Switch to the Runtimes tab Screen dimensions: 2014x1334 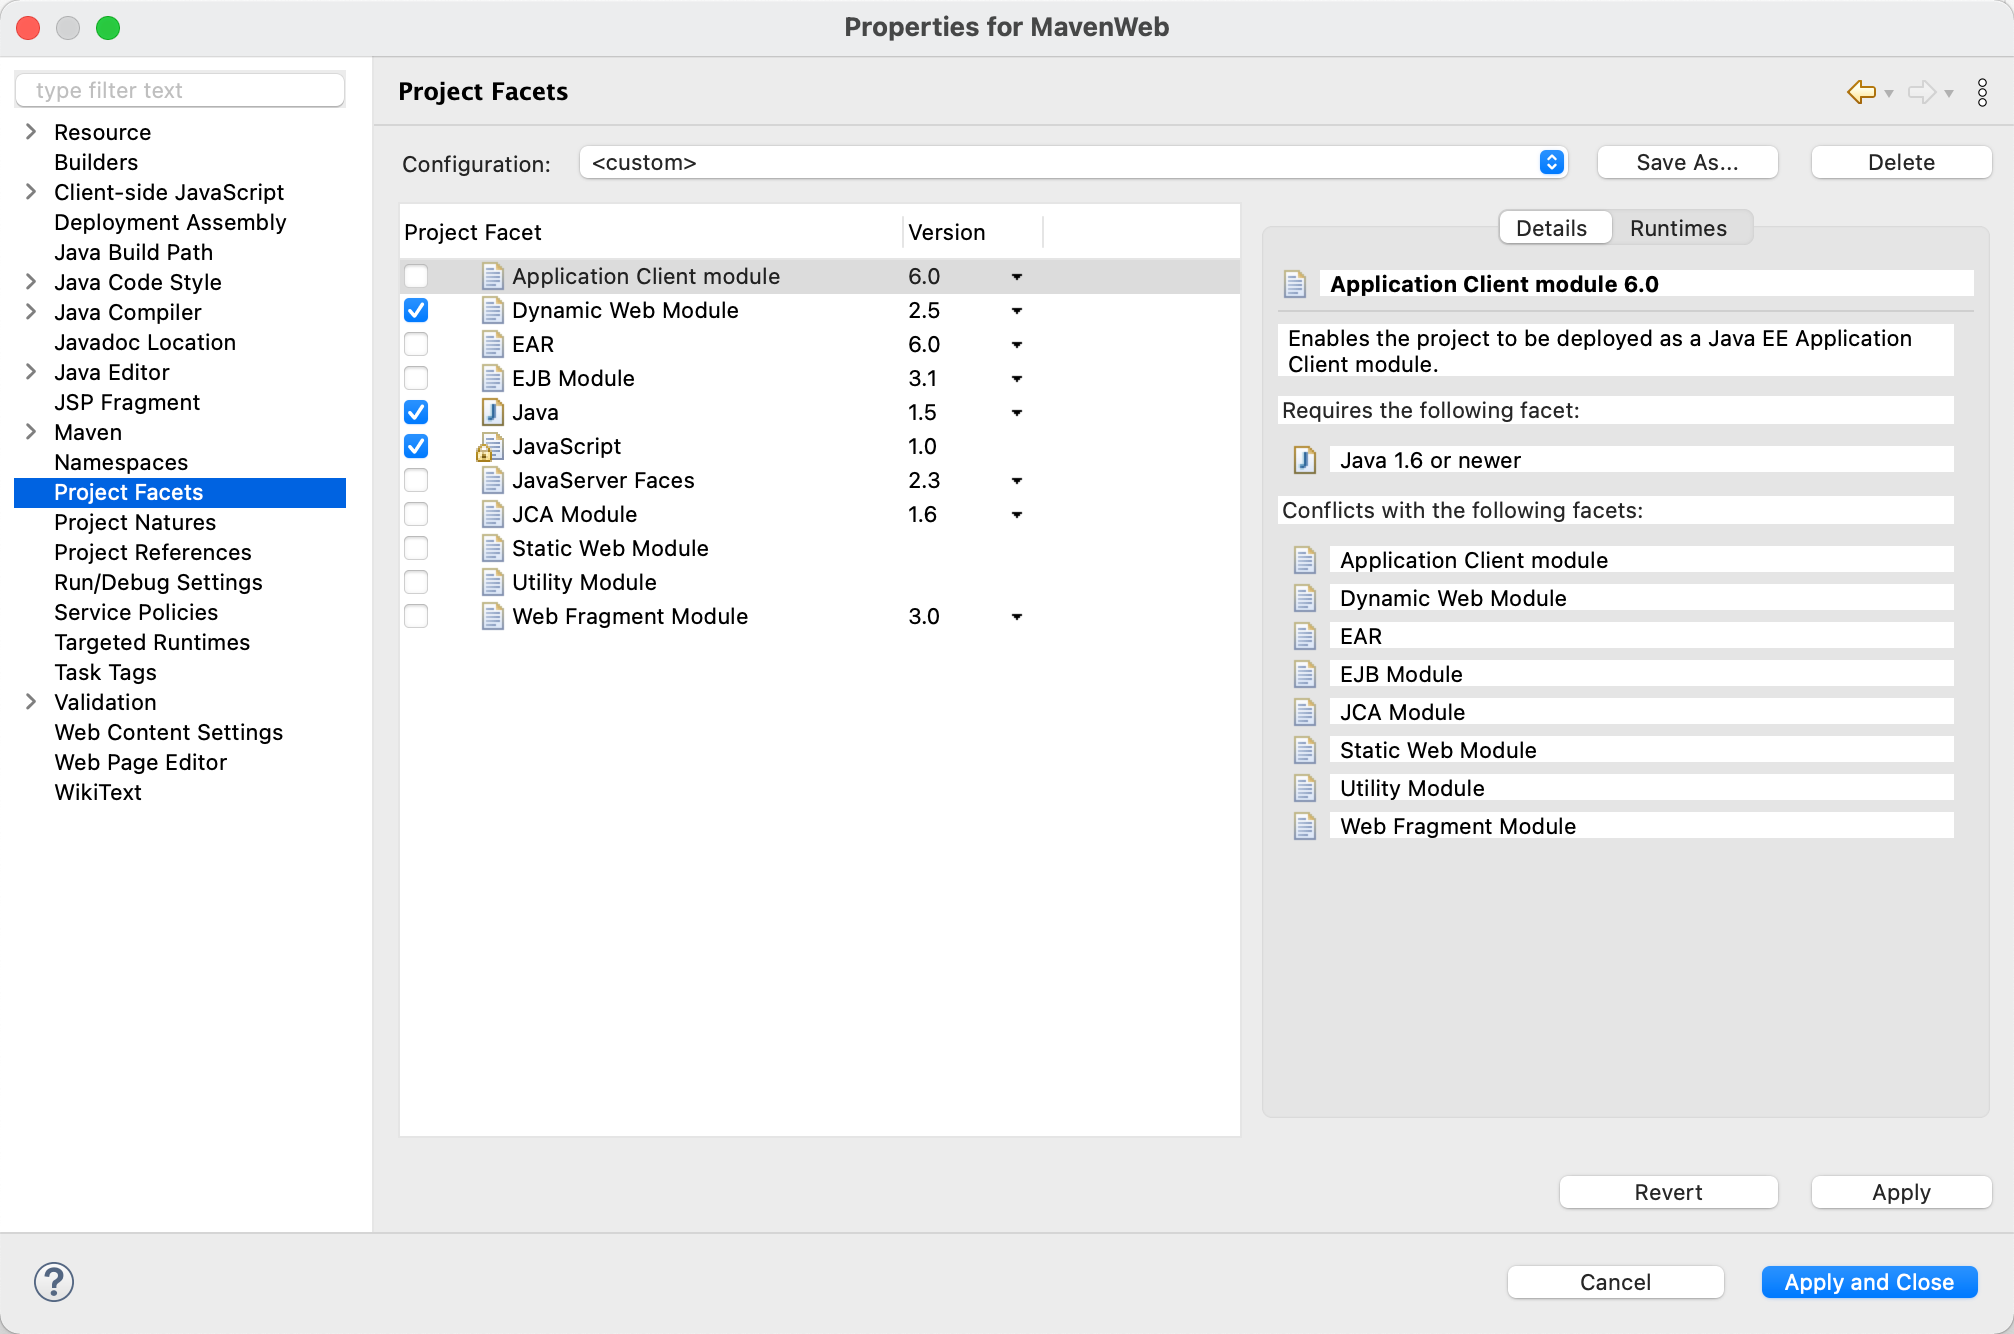click(1678, 228)
